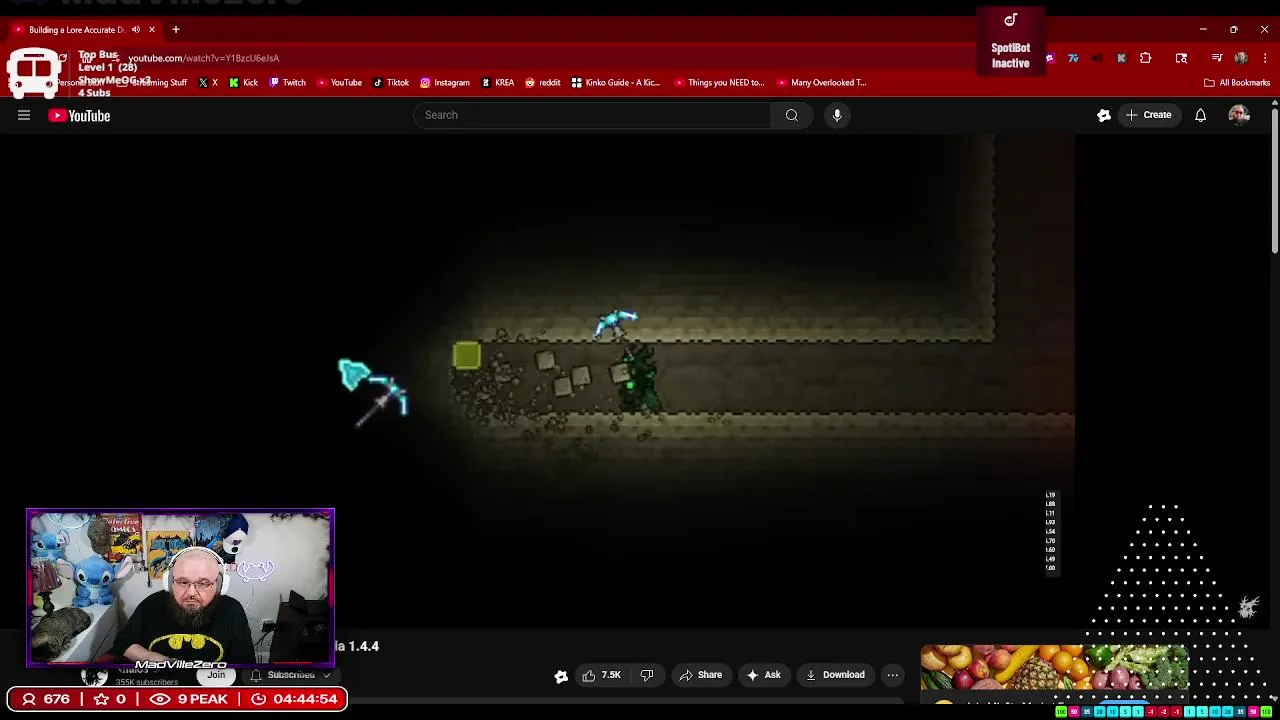
Task: Open the Many Overlooked T... bookmark
Action: 821,83
